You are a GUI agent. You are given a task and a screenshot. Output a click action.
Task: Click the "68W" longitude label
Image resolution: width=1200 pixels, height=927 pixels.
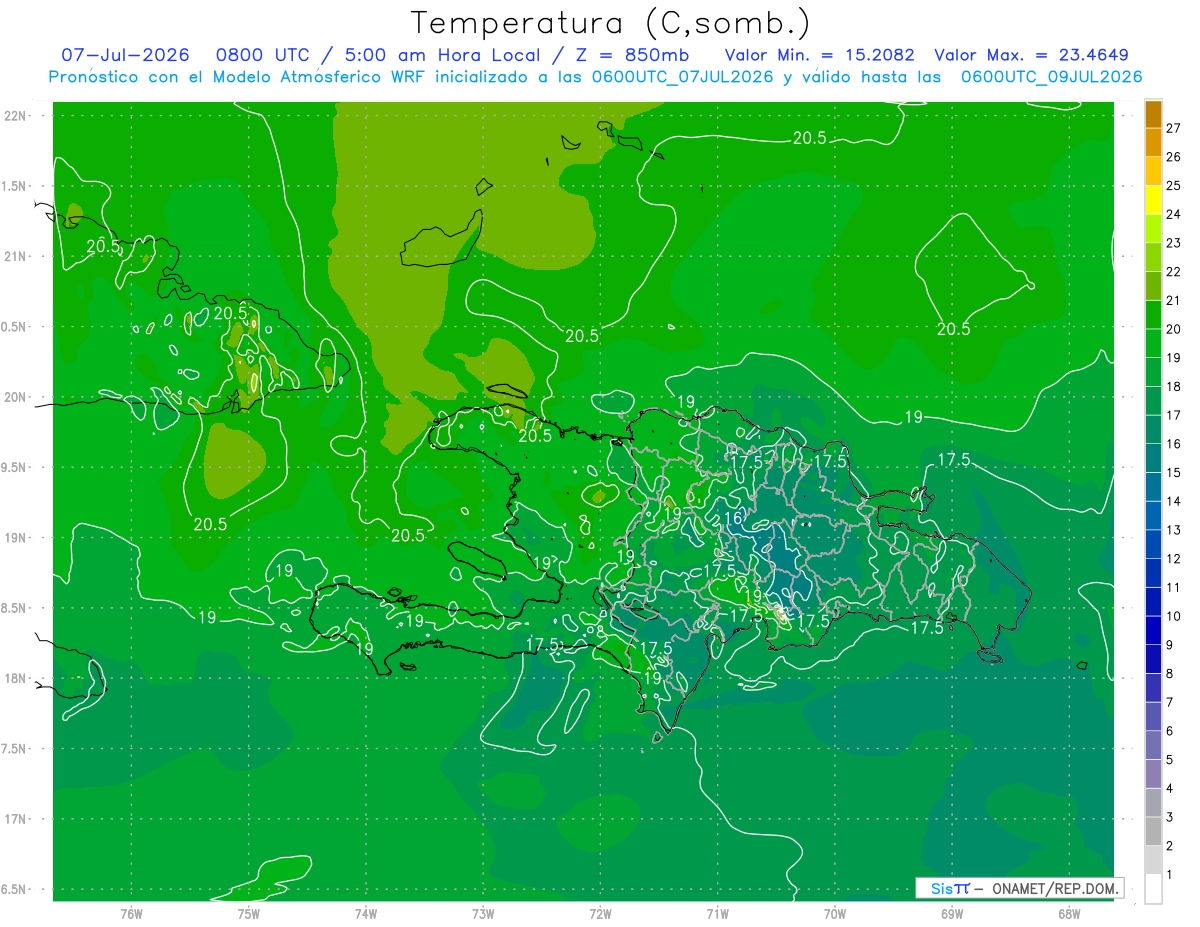(x=1069, y=914)
